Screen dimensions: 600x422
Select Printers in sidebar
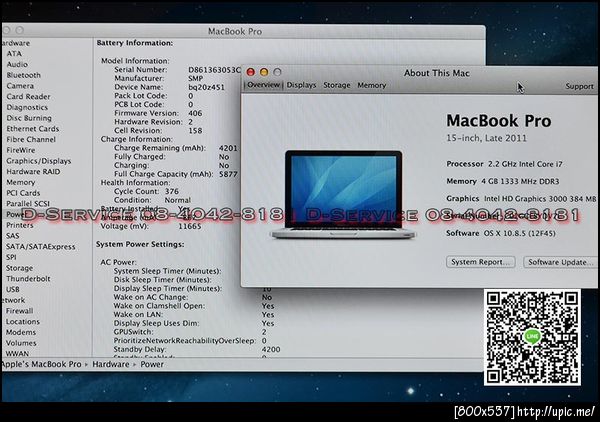pos(20,225)
